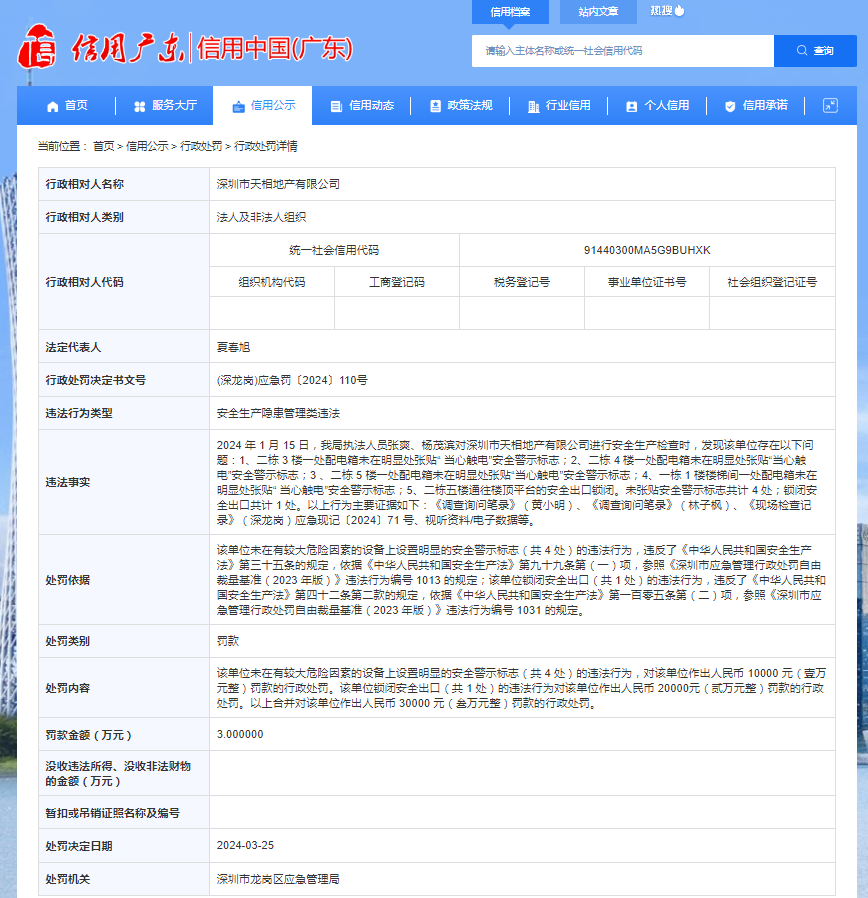Screen dimensions: 868x898
Task: Open the 信用动态 menu item
Action: (x=362, y=105)
